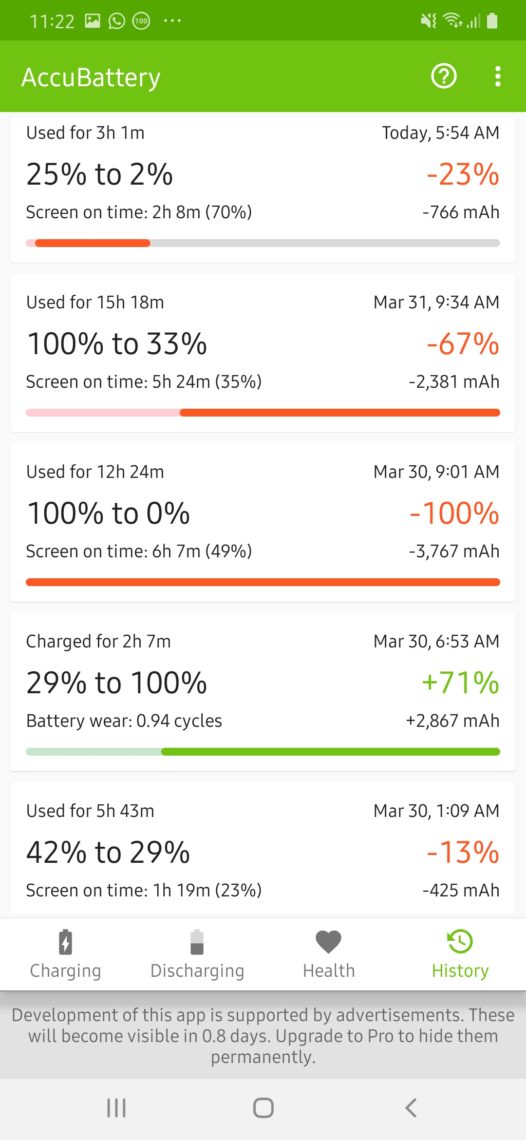Image resolution: width=526 pixels, height=1140 pixels.
Task: Tap the Android home button
Action: 263,1107
